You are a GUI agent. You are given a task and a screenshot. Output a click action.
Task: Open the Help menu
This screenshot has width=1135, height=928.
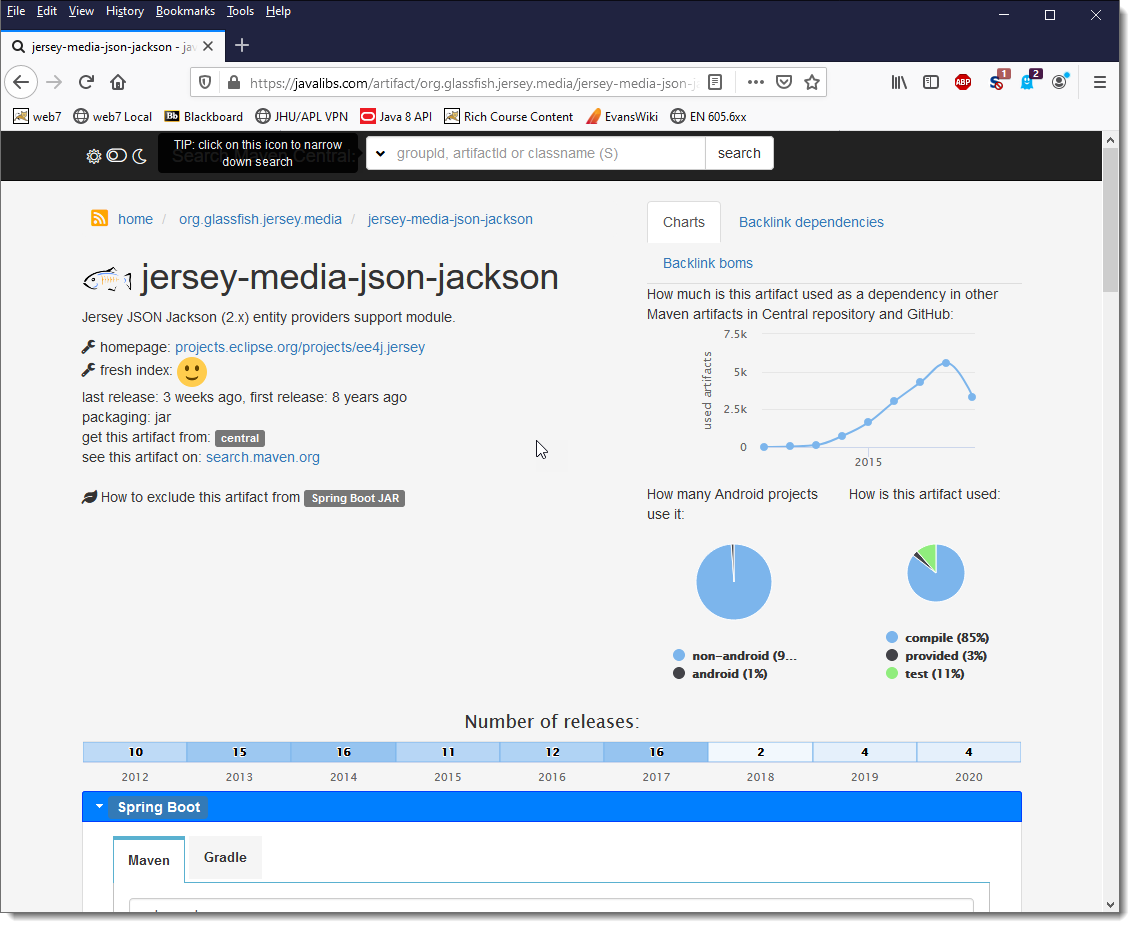pos(278,11)
